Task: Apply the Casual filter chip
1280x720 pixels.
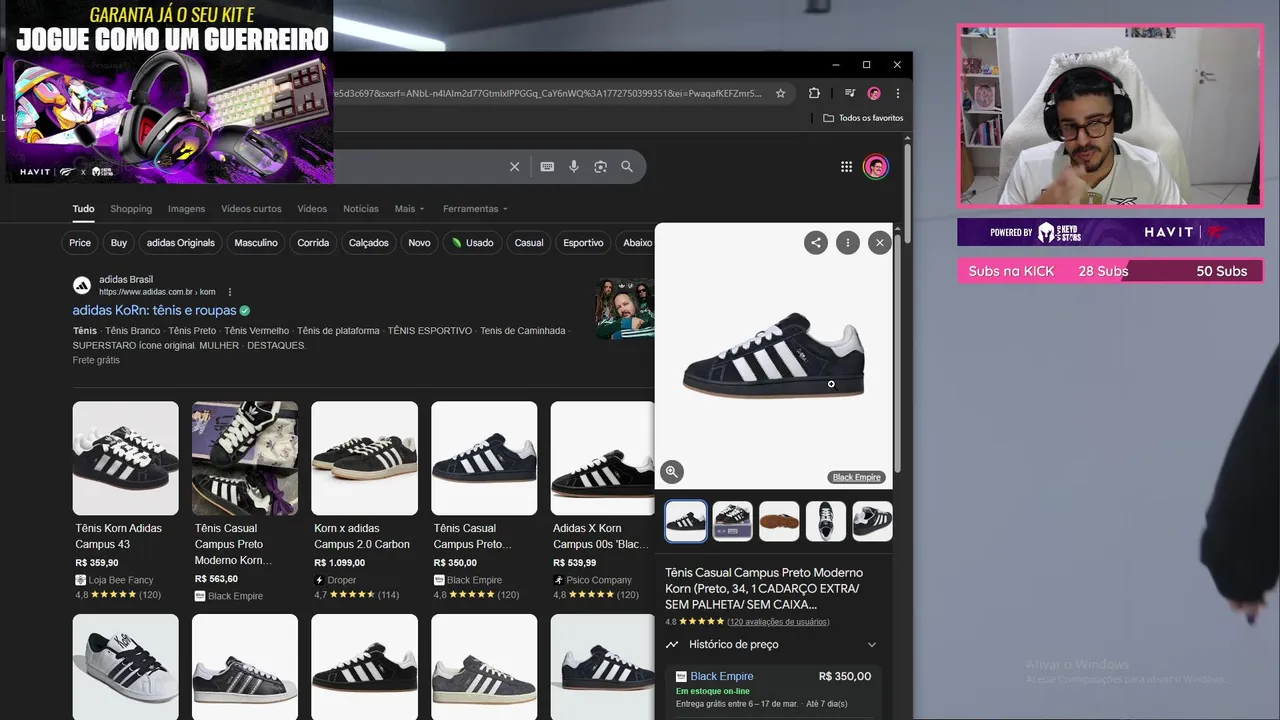Action: [x=529, y=243]
